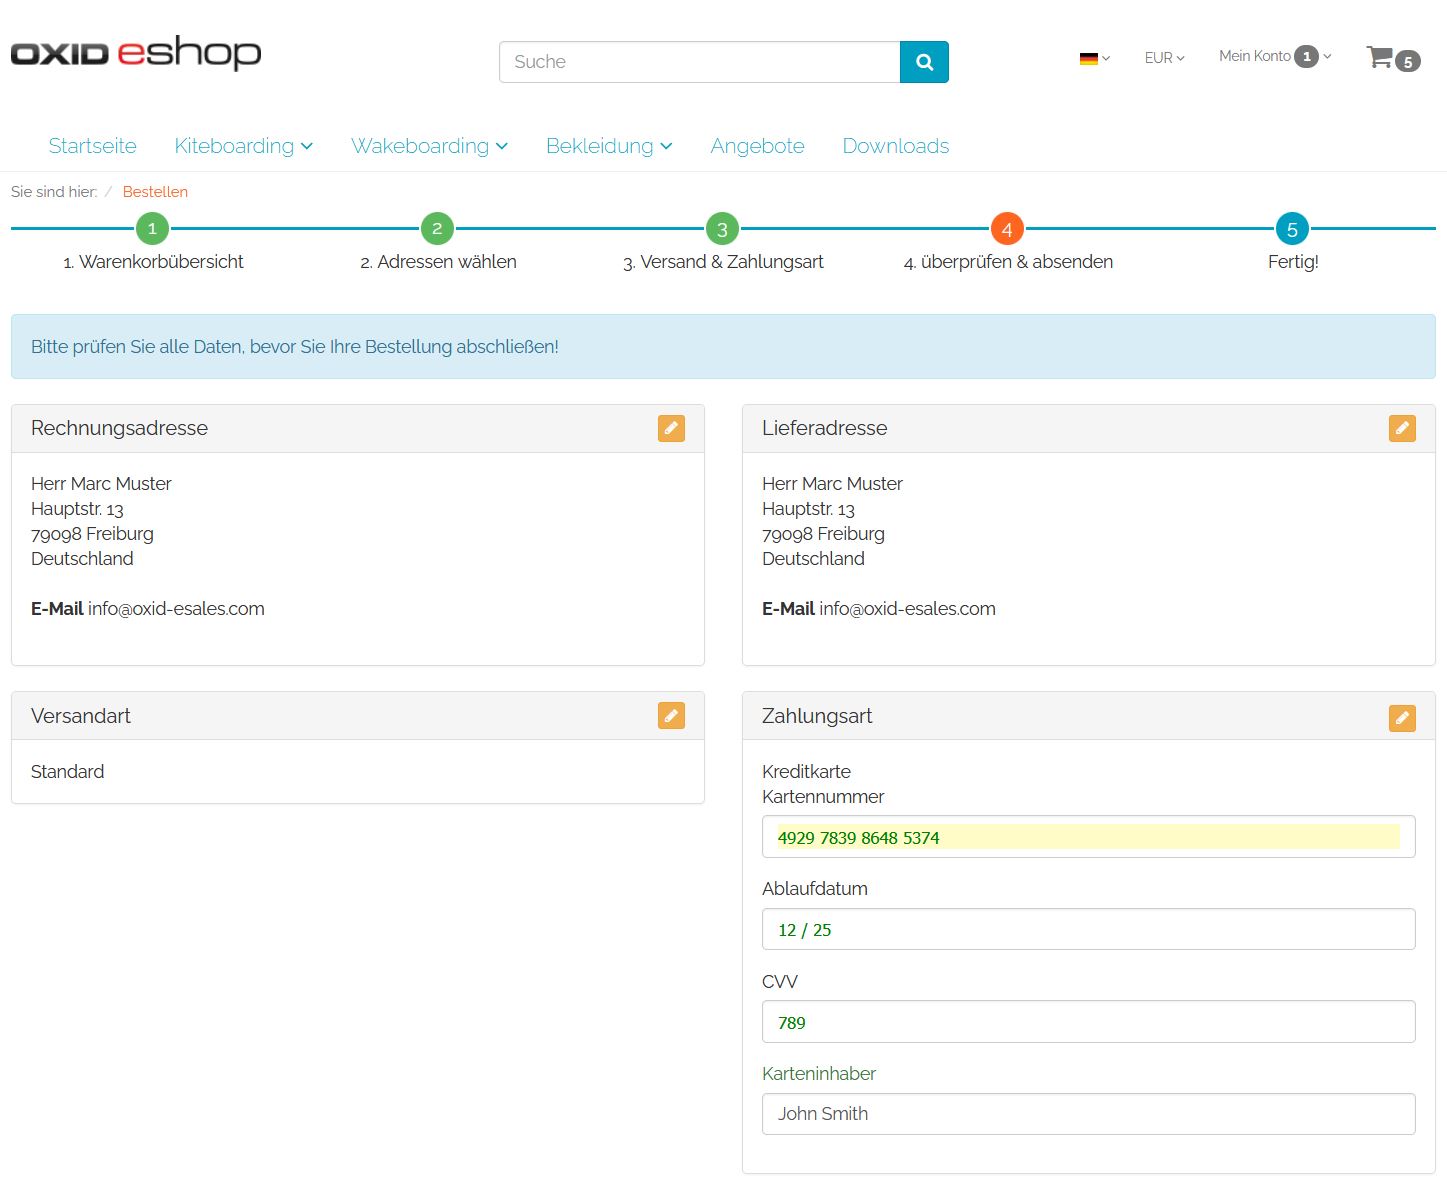Focus the Suche search input field
Screen dimensions: 1447x1182
[x=699, y=62]
